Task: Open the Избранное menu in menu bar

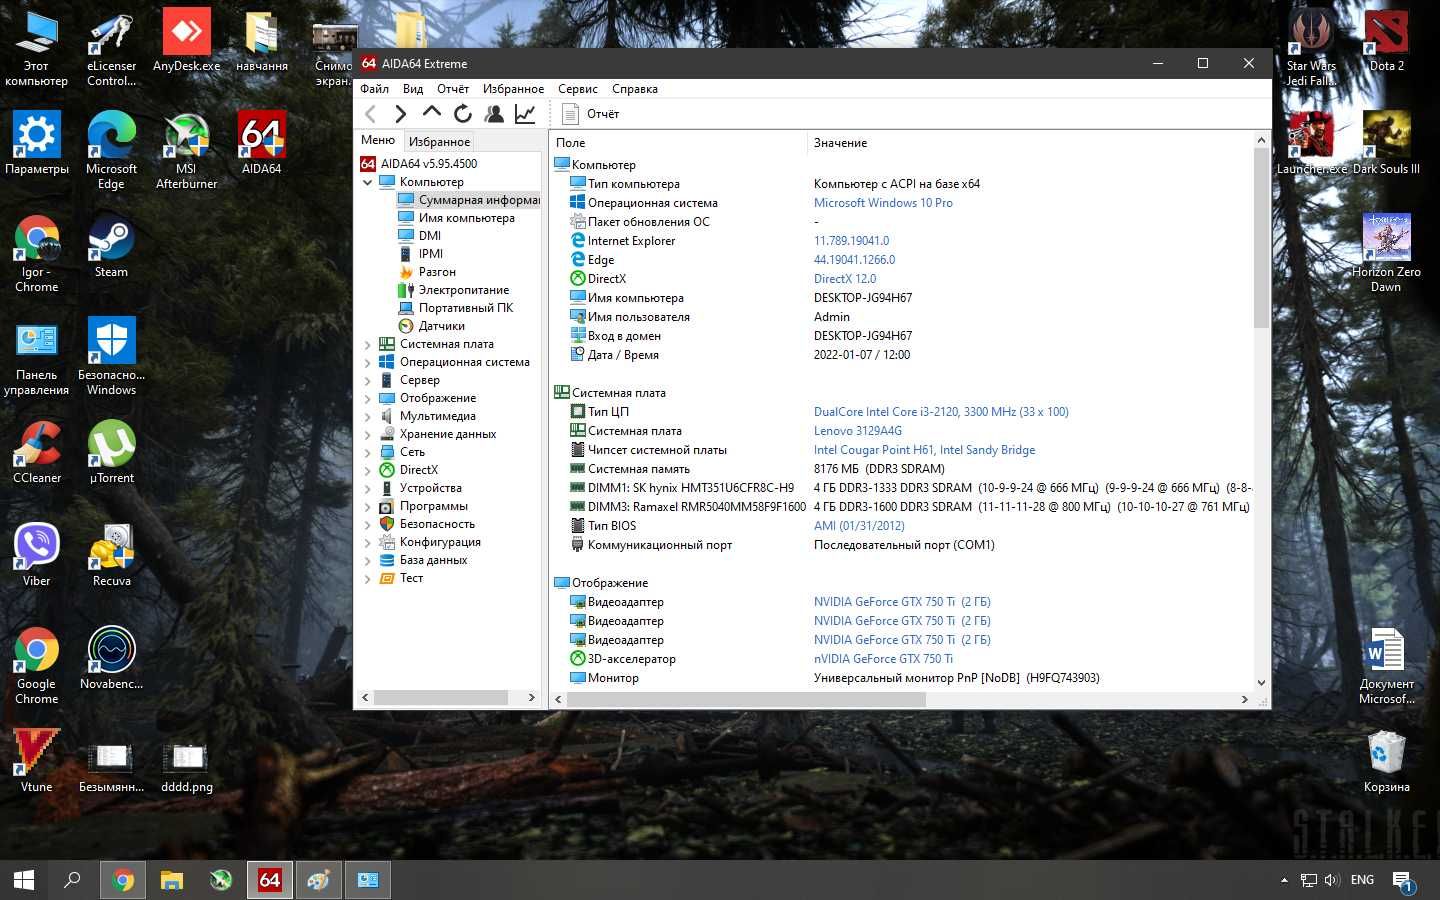Action: 513,89
